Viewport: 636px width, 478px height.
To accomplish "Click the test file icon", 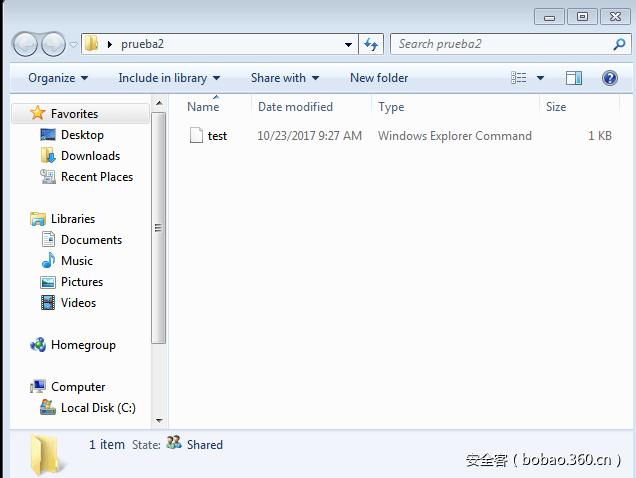I will pos(196,136).
